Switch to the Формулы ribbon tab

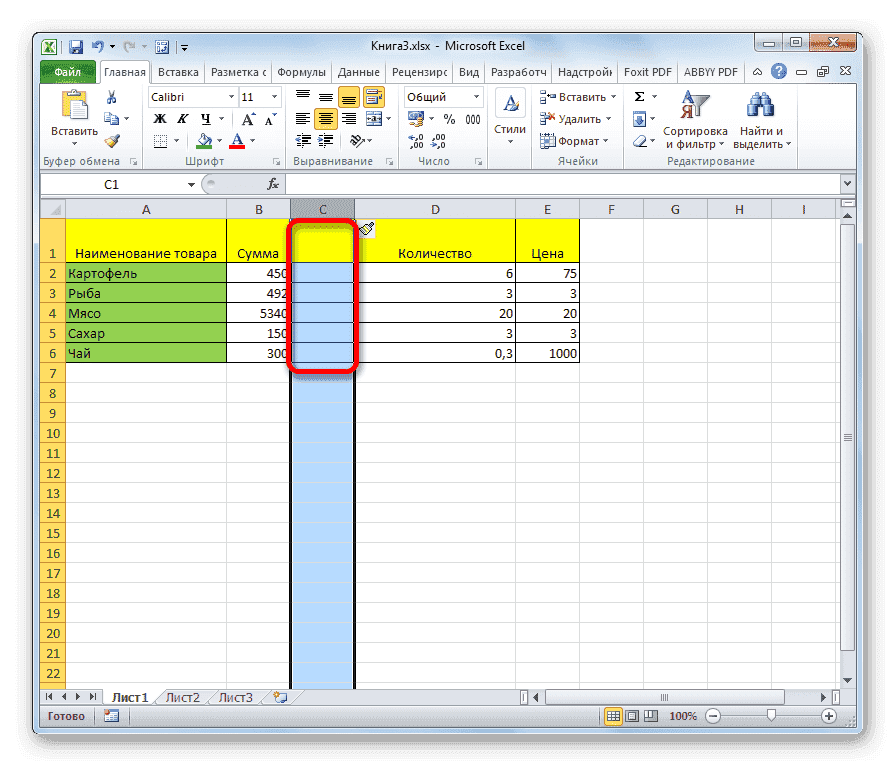point(302,72)
